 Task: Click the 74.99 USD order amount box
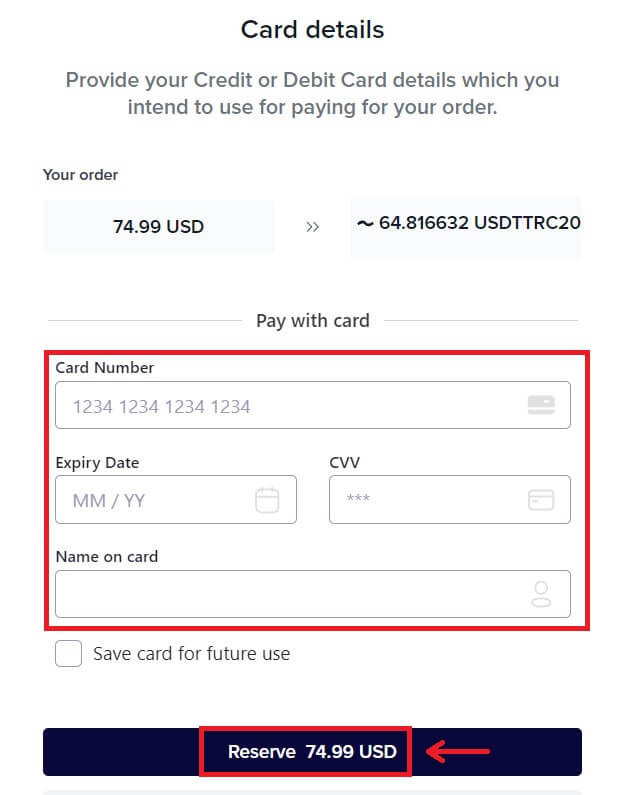point(159,227)
